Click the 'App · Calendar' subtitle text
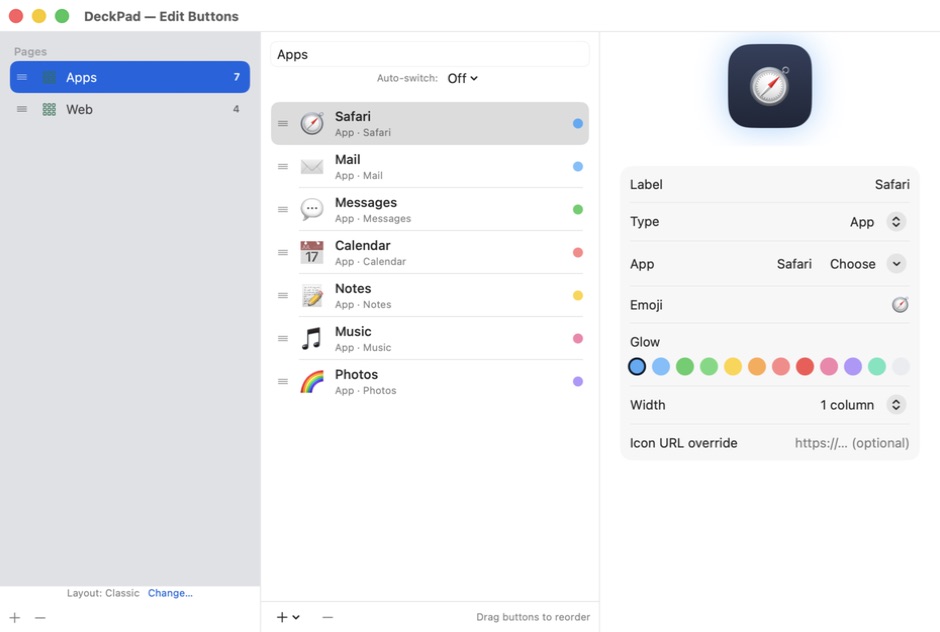 [370, 261]
